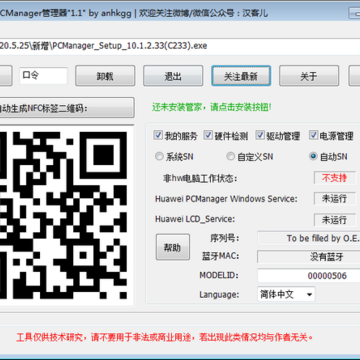Click the 口令 password input field
Image resolution: width=360 pixels, height=360 pixels.
[43, 76]
